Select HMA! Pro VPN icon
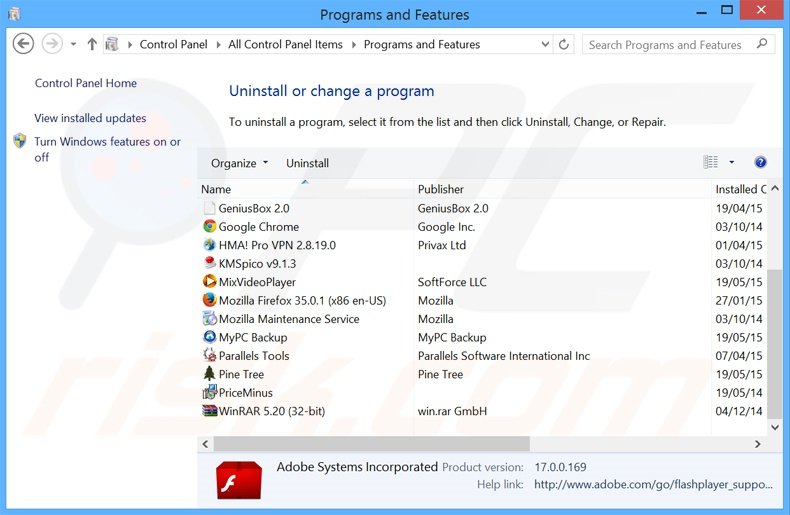 (x=210, y=245)
